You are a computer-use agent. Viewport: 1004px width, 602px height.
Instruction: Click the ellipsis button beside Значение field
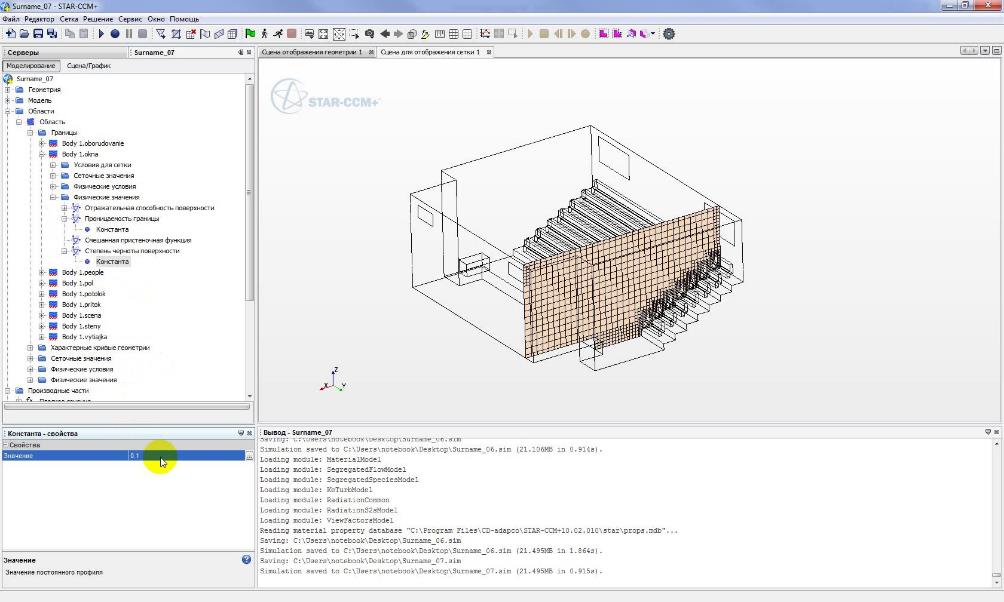click(249, 456)
